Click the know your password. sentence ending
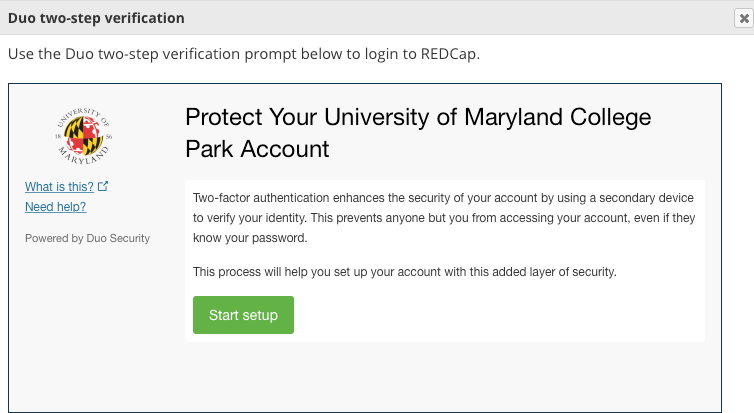The image size is (754, 413). pos(250,238)
